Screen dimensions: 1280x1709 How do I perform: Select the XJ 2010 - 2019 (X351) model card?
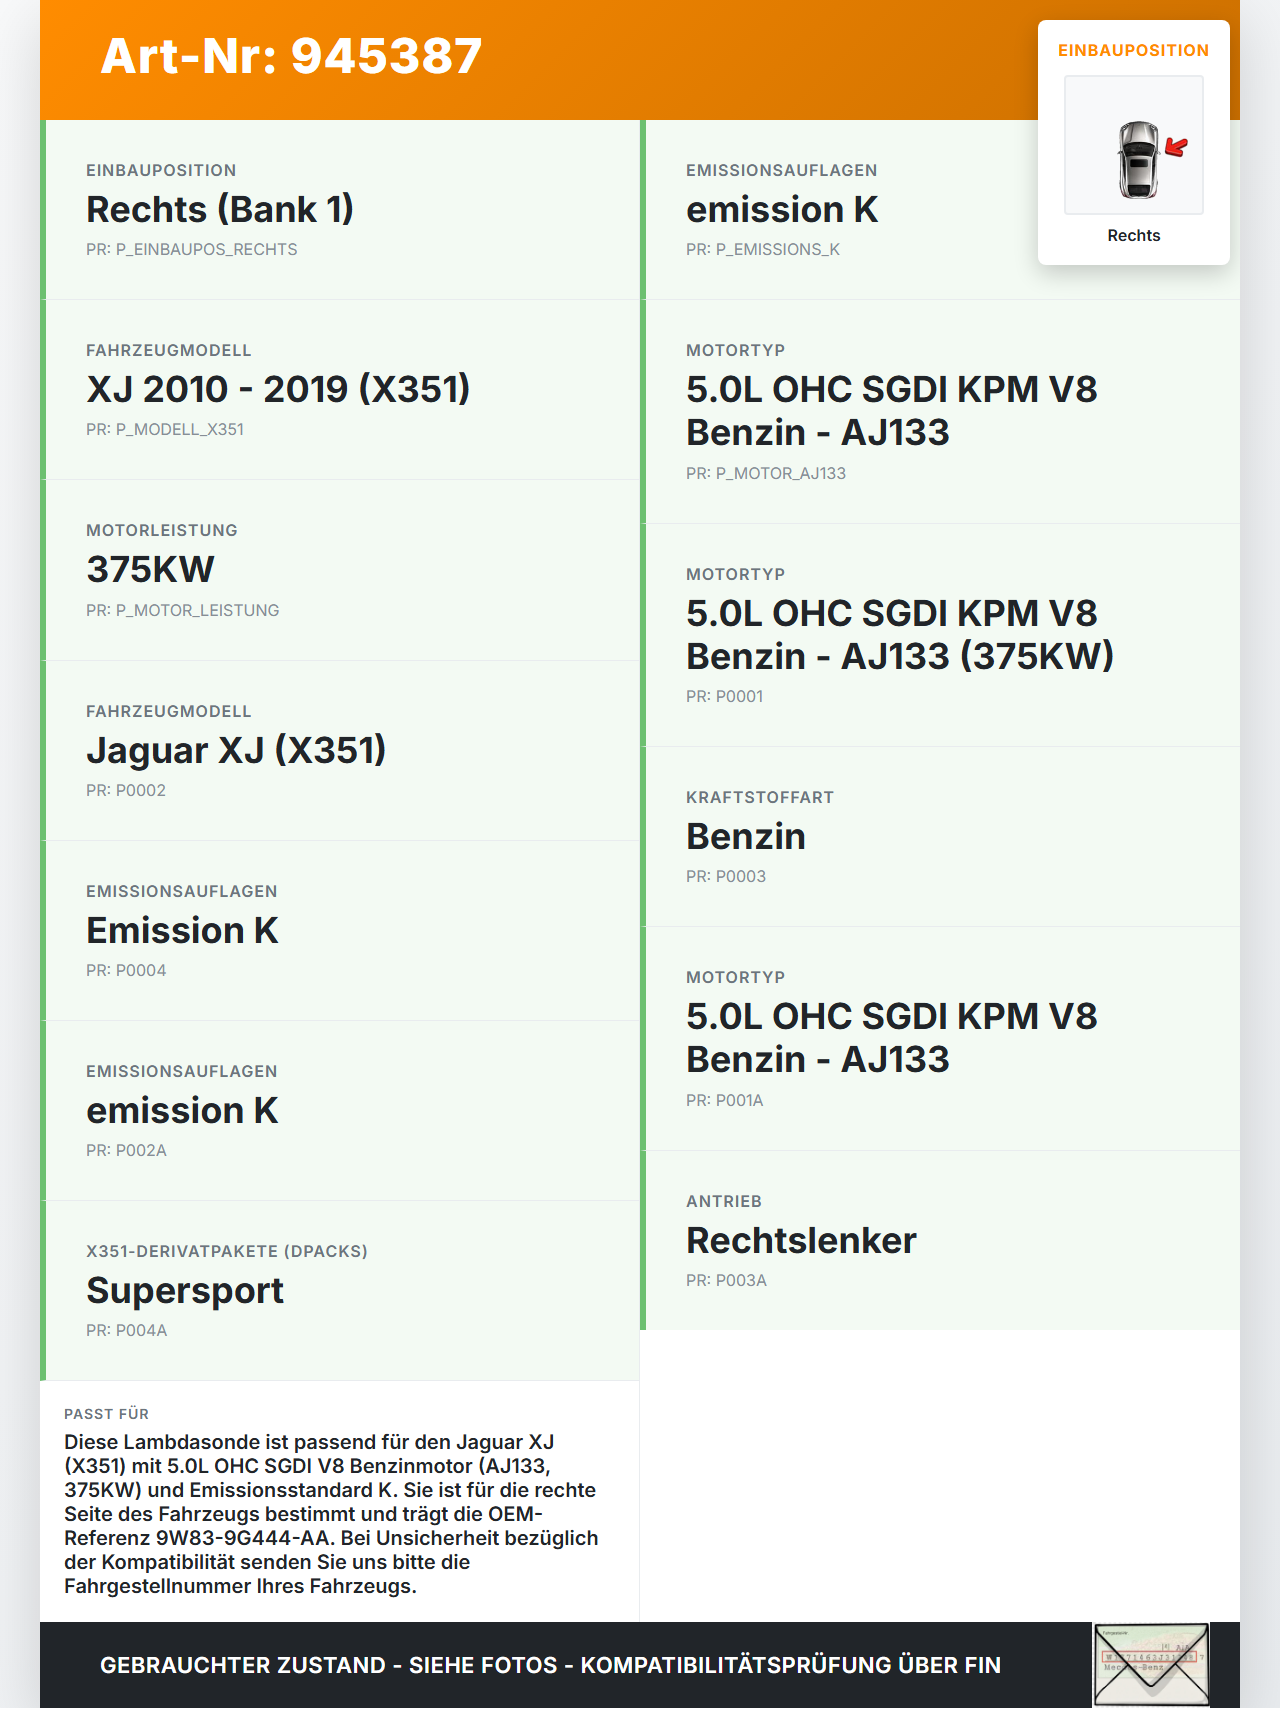340,390
